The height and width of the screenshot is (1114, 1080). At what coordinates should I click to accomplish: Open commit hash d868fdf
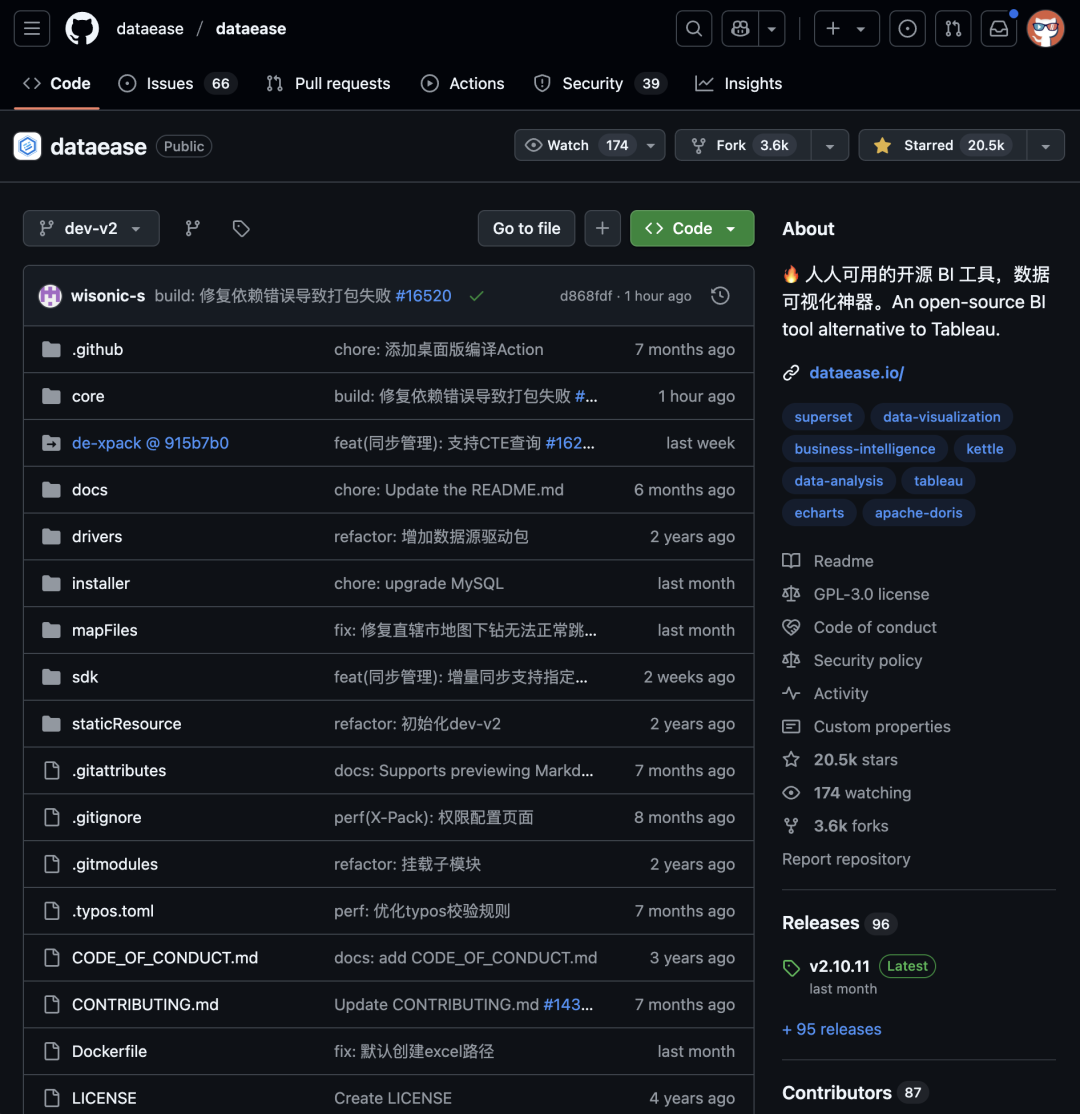pyautogui.click(x=585, y=296)
